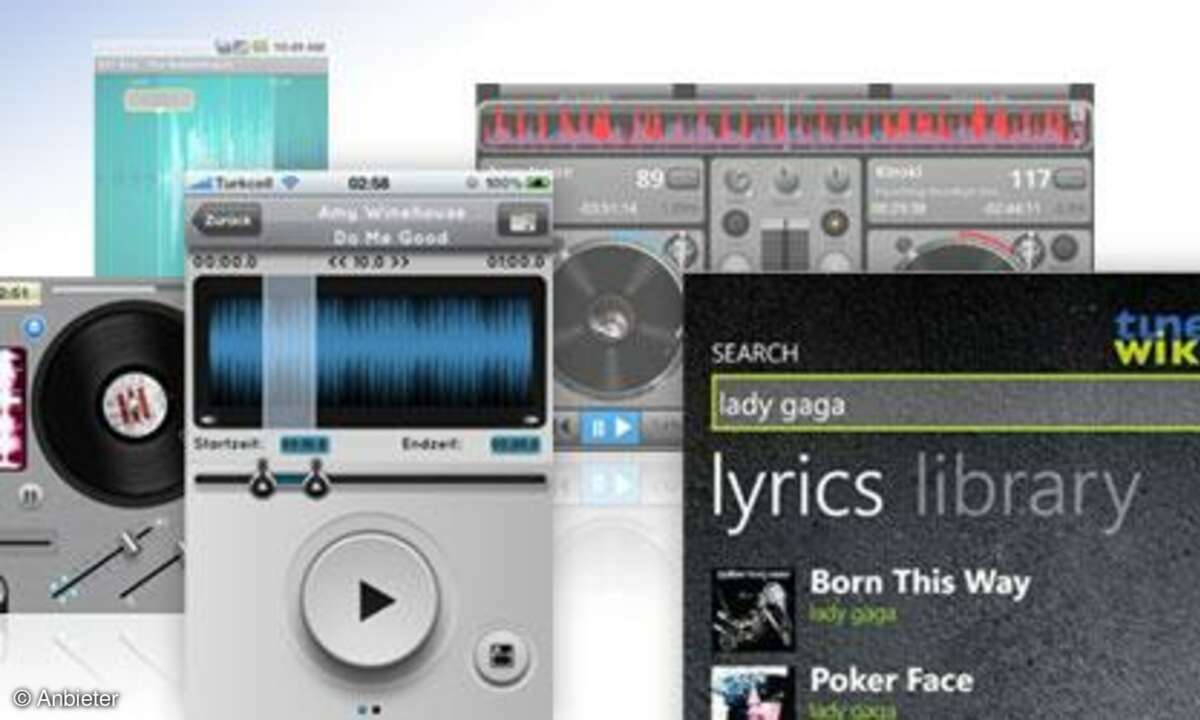
Task: Click the battery indicator in the iPhone status bar
Action: (538, 184)
